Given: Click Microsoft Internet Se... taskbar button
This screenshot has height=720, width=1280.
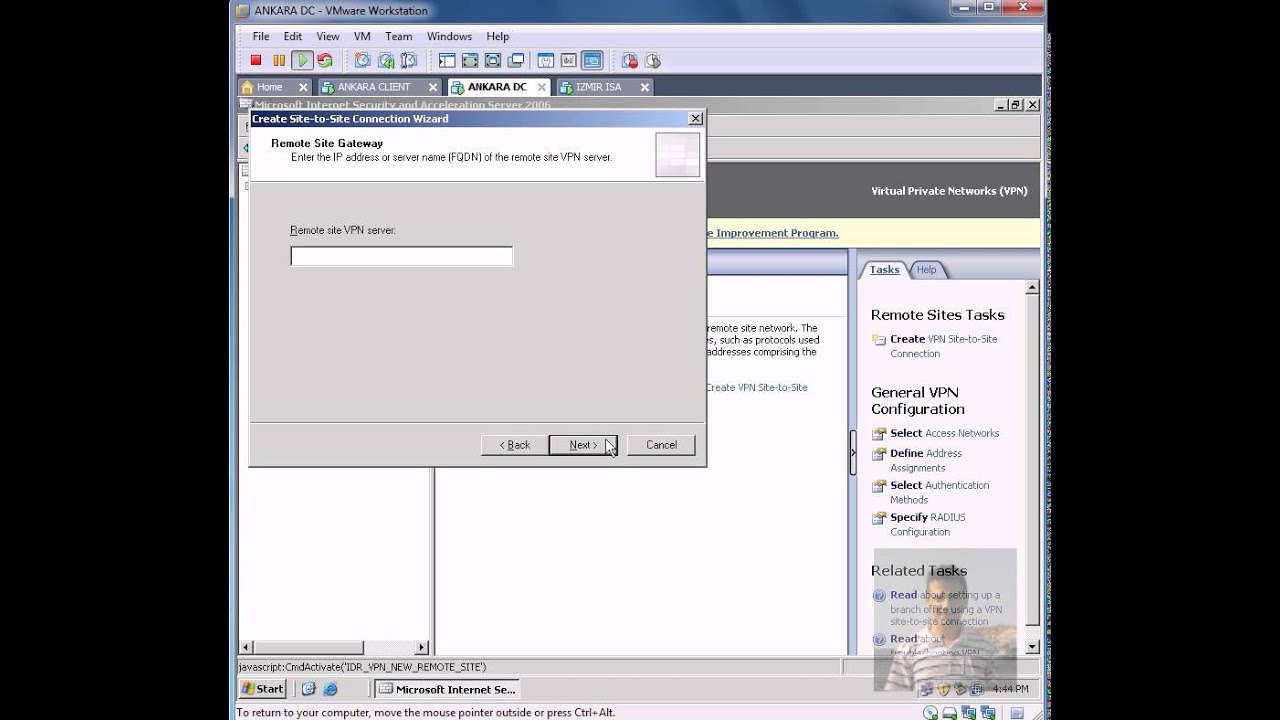Looking at the screenshot, I should pos(446,689).
